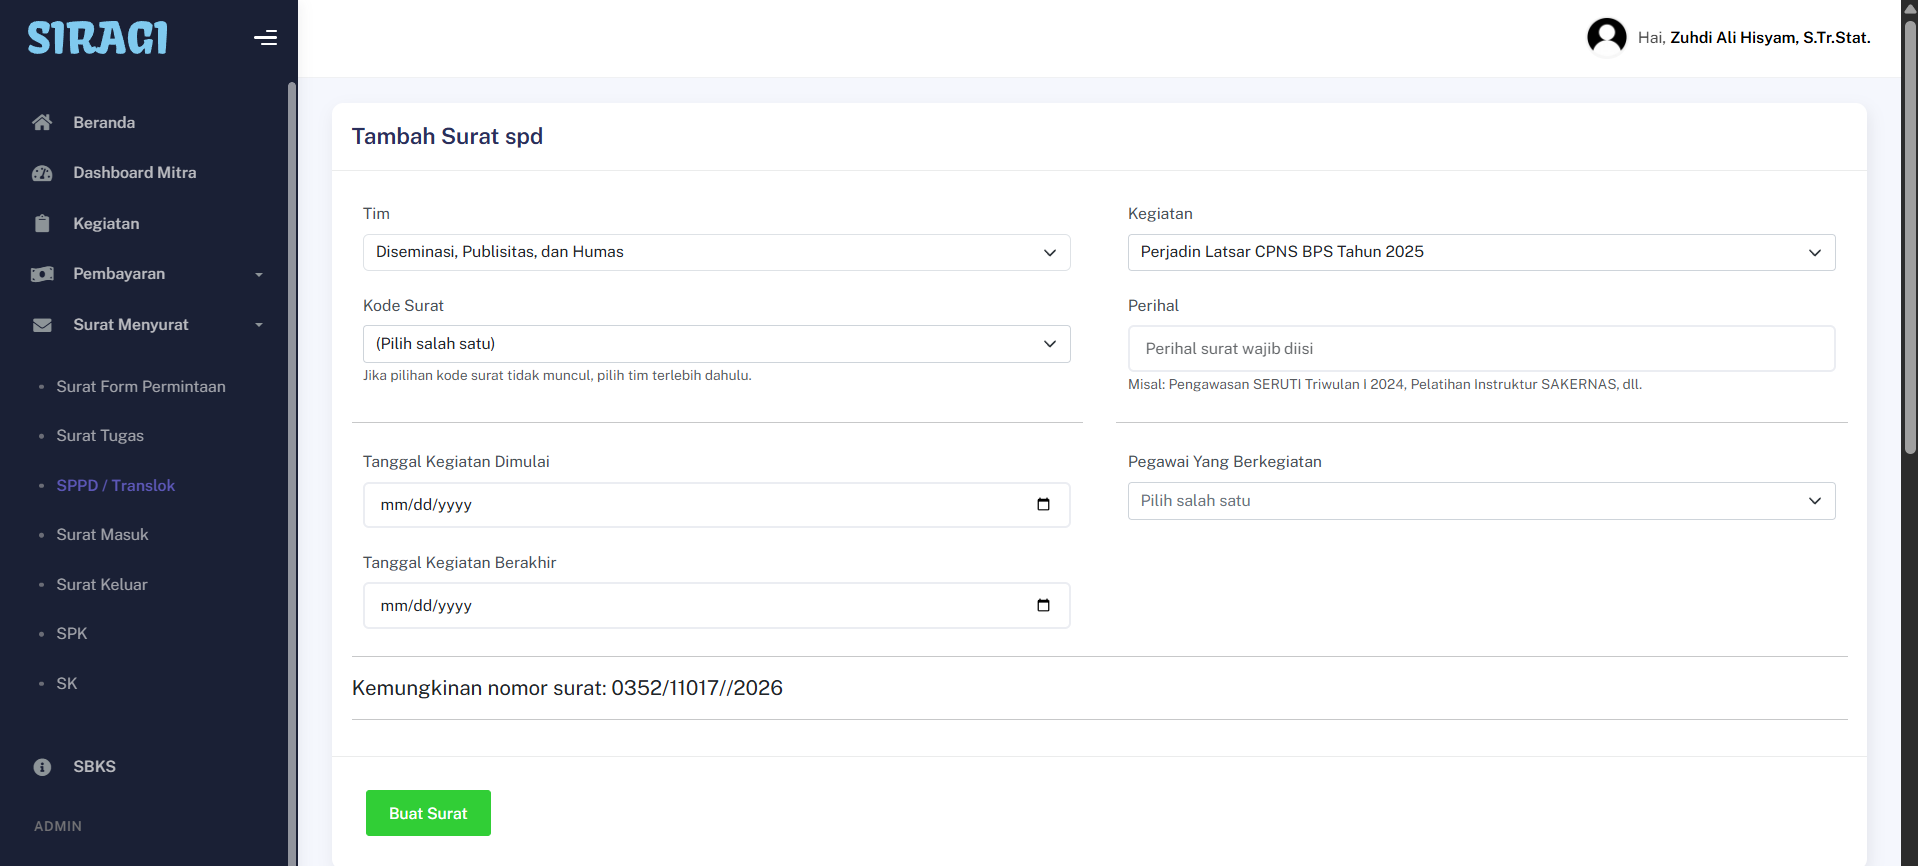Open the Kegiatan dropdown
The height and width of the screenshot is (866, 1918).
click(x=1480, y=252)
